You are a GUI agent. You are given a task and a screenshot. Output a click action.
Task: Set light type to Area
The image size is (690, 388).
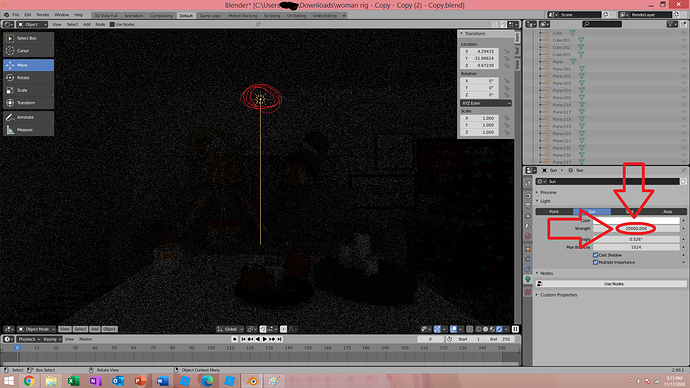coord(668,212)
